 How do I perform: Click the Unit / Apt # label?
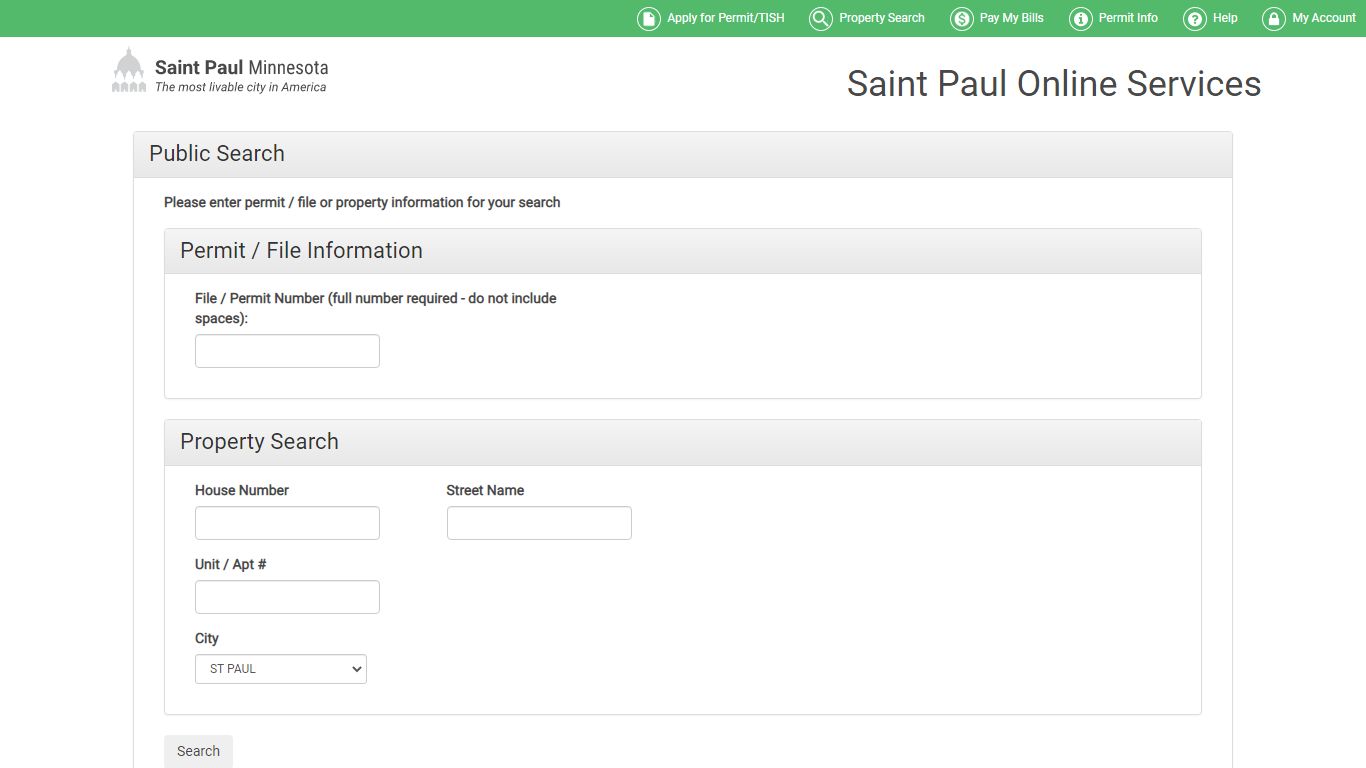pyautogui.click(x=231, y=564)
